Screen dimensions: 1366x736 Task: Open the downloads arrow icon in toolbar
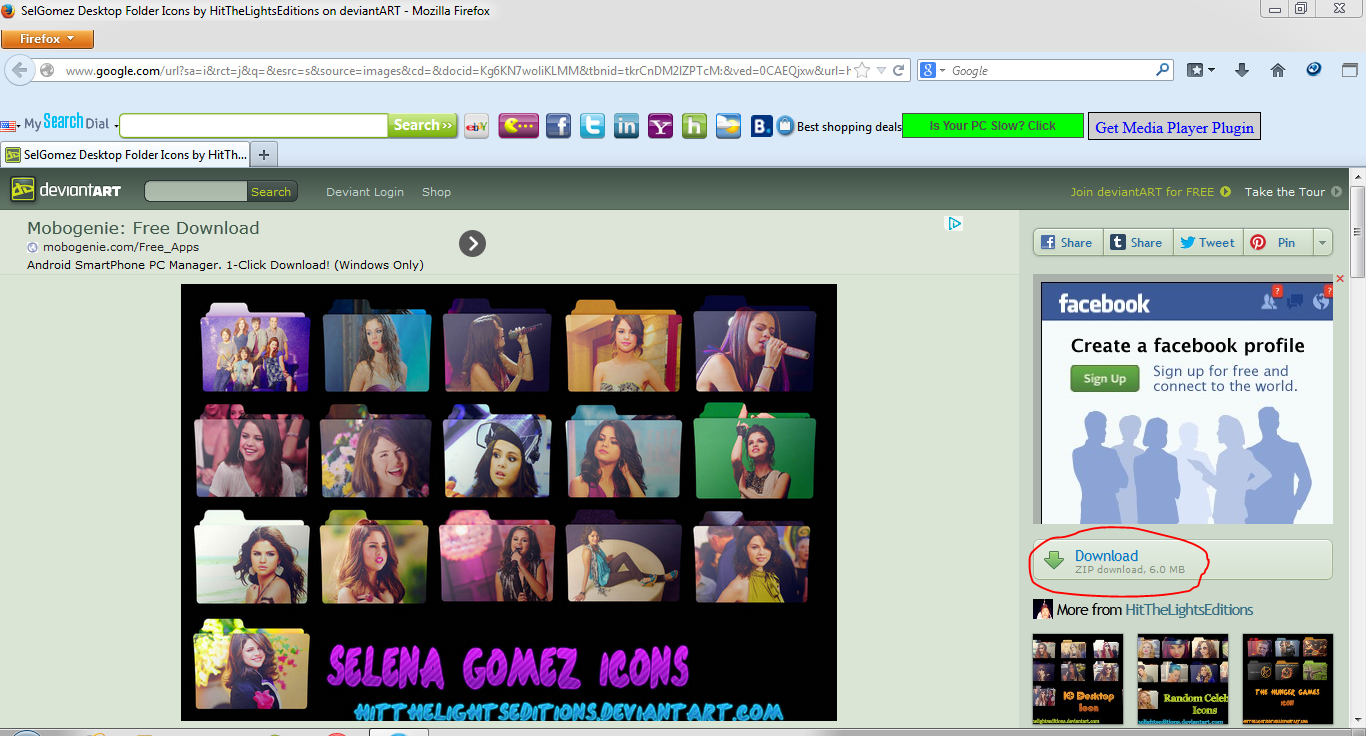(1242, 70)
